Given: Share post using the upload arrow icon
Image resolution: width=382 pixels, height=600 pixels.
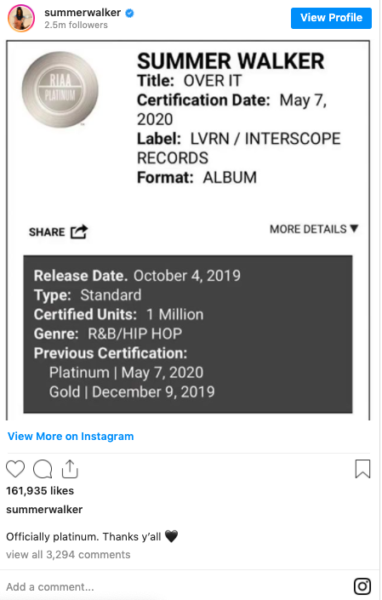Looking at the screenshot, I should pos(70,469).
